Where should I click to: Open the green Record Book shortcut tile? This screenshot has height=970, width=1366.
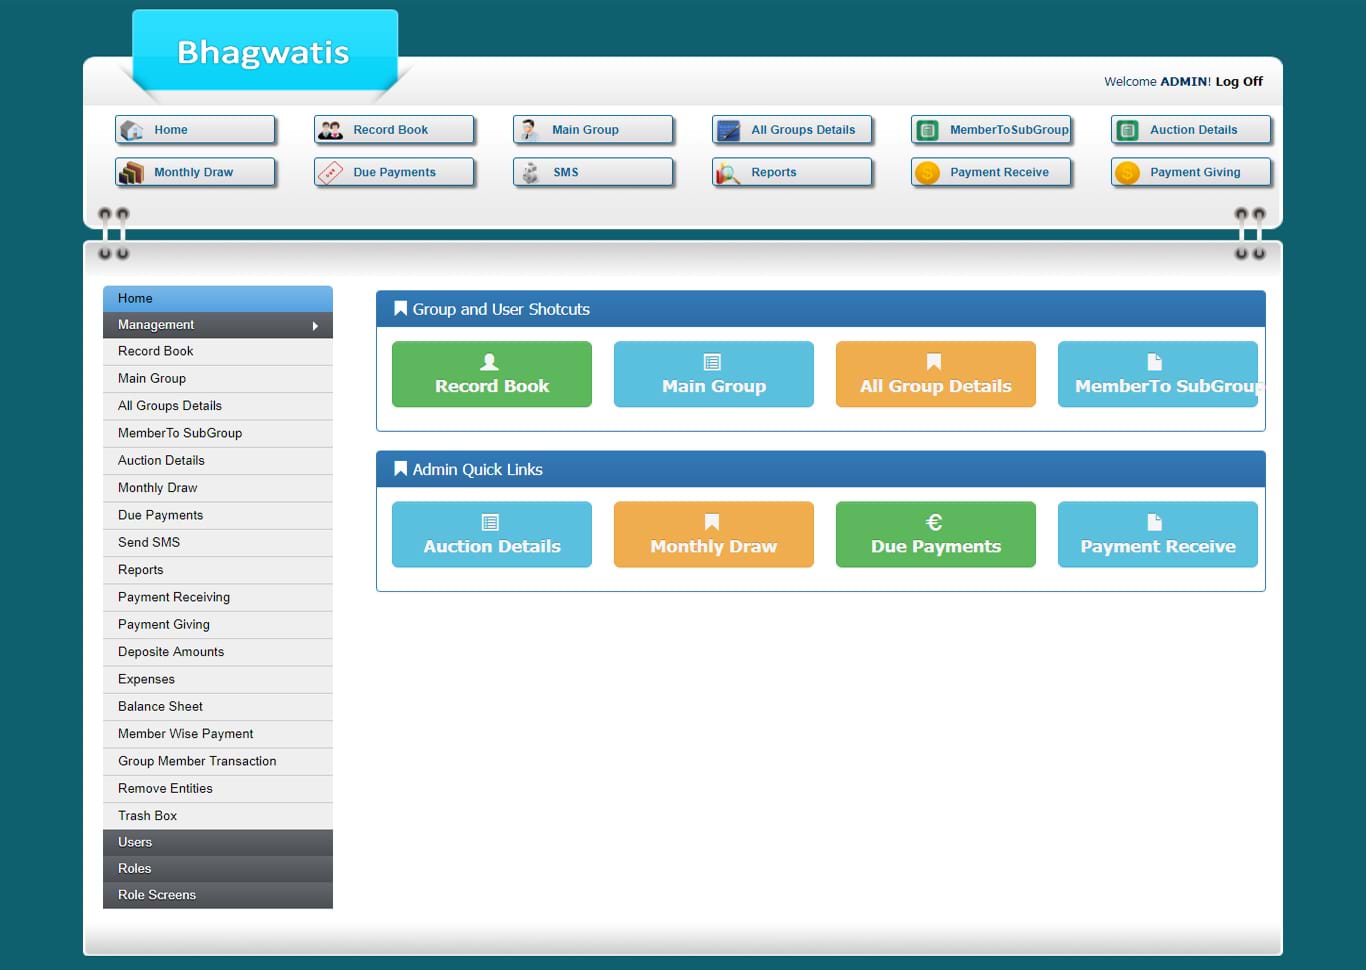(491, 374)
